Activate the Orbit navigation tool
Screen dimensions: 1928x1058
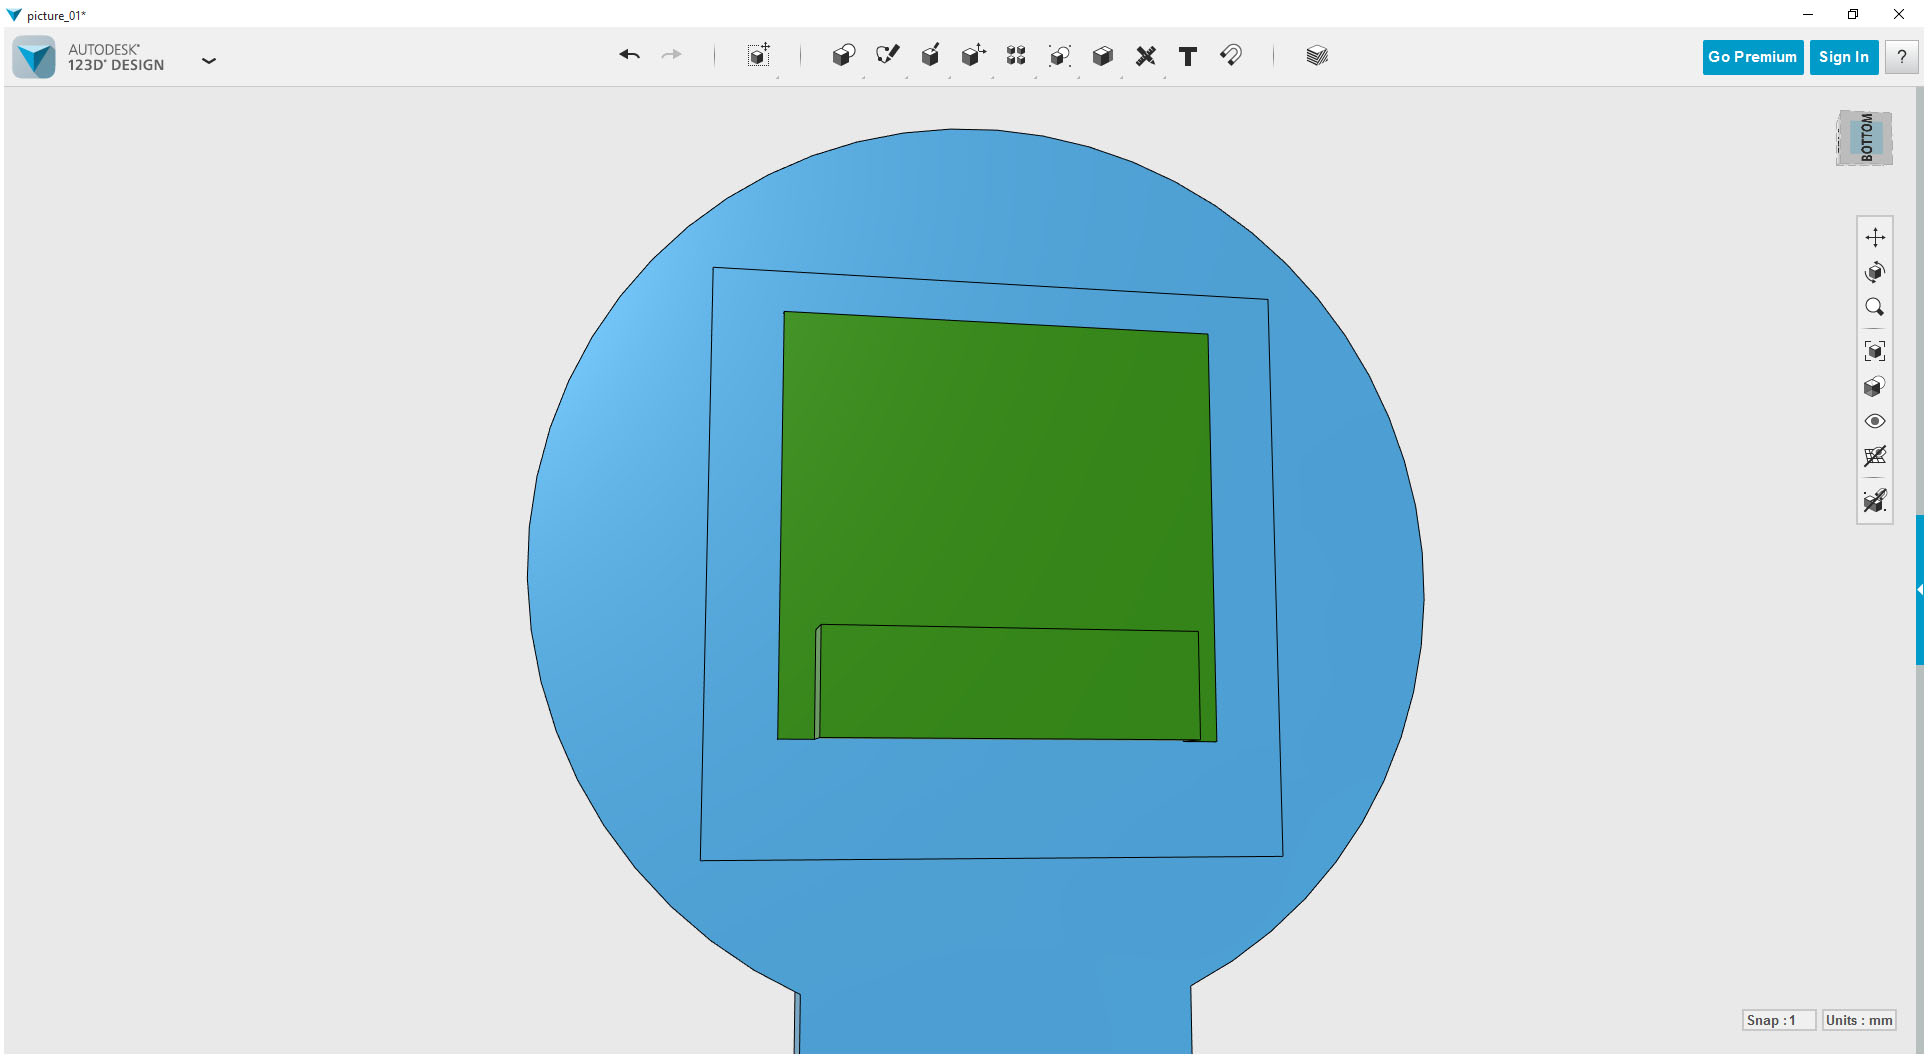[1875, 272]
